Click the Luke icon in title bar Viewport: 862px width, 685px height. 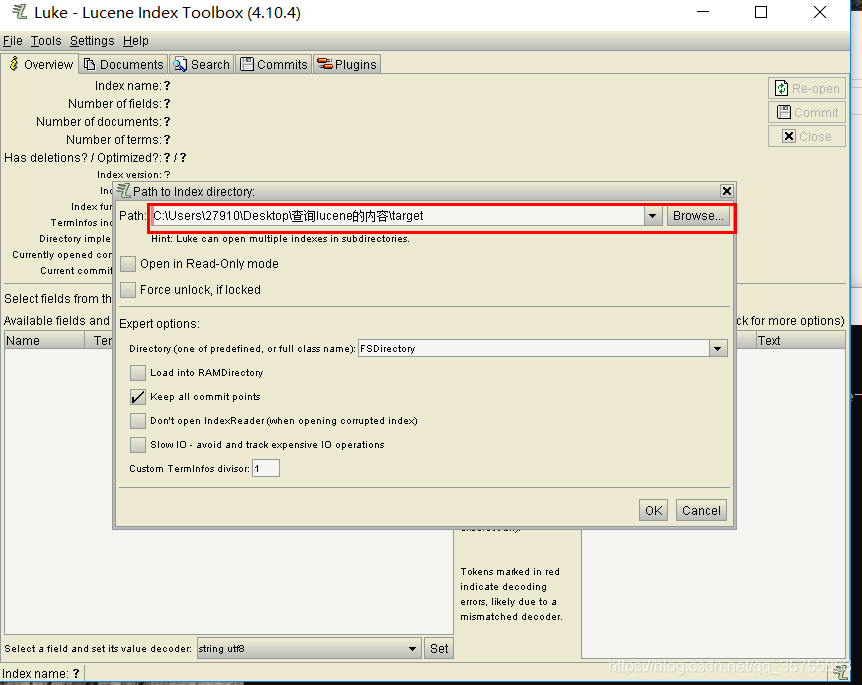click(19, 12)
